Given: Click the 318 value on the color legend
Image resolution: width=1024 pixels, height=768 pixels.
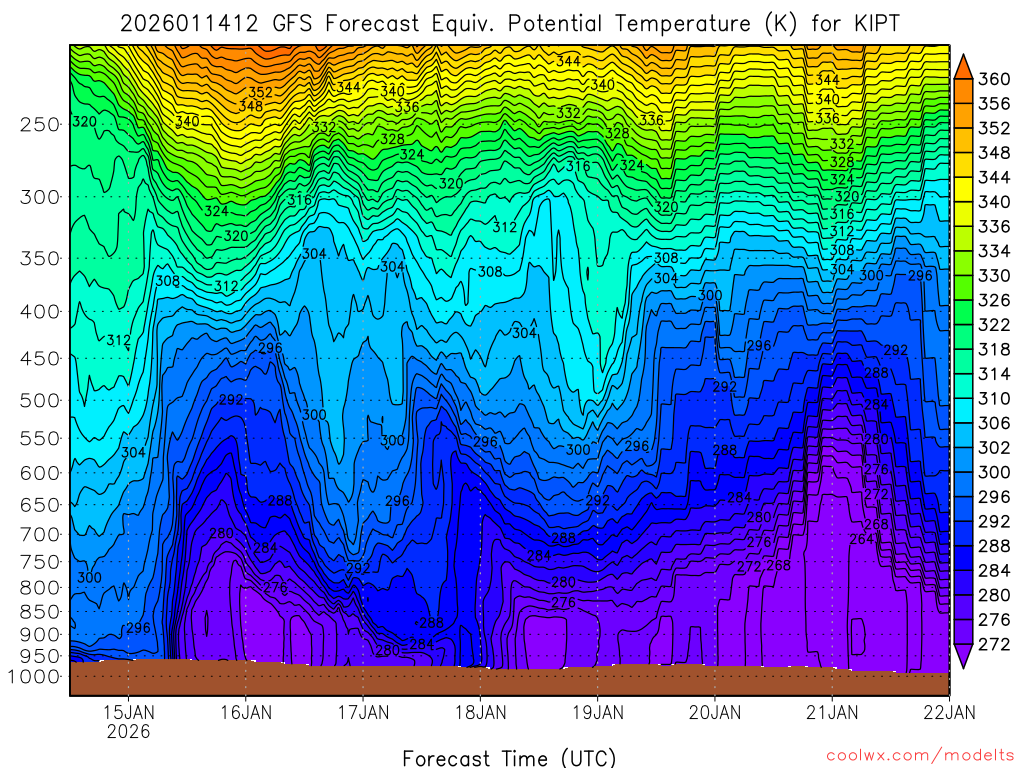Looking at the screenshot, I should 994,349.
